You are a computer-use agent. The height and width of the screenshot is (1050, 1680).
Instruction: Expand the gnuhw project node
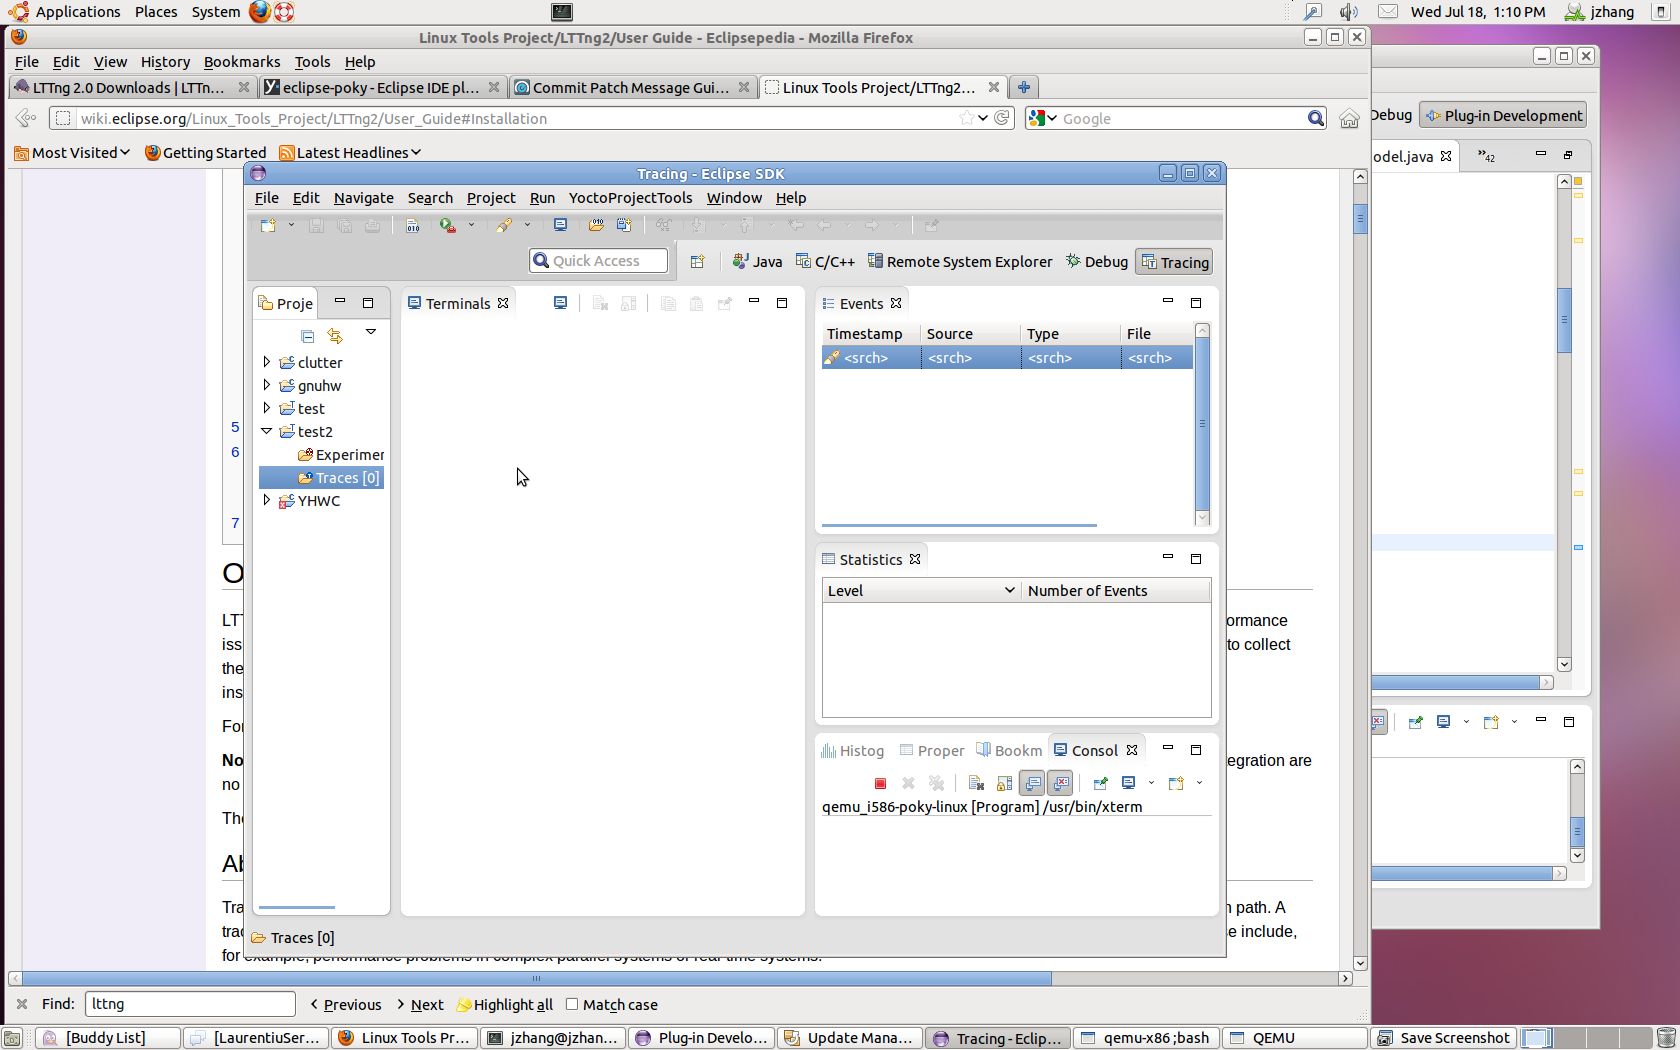(267, 385)
